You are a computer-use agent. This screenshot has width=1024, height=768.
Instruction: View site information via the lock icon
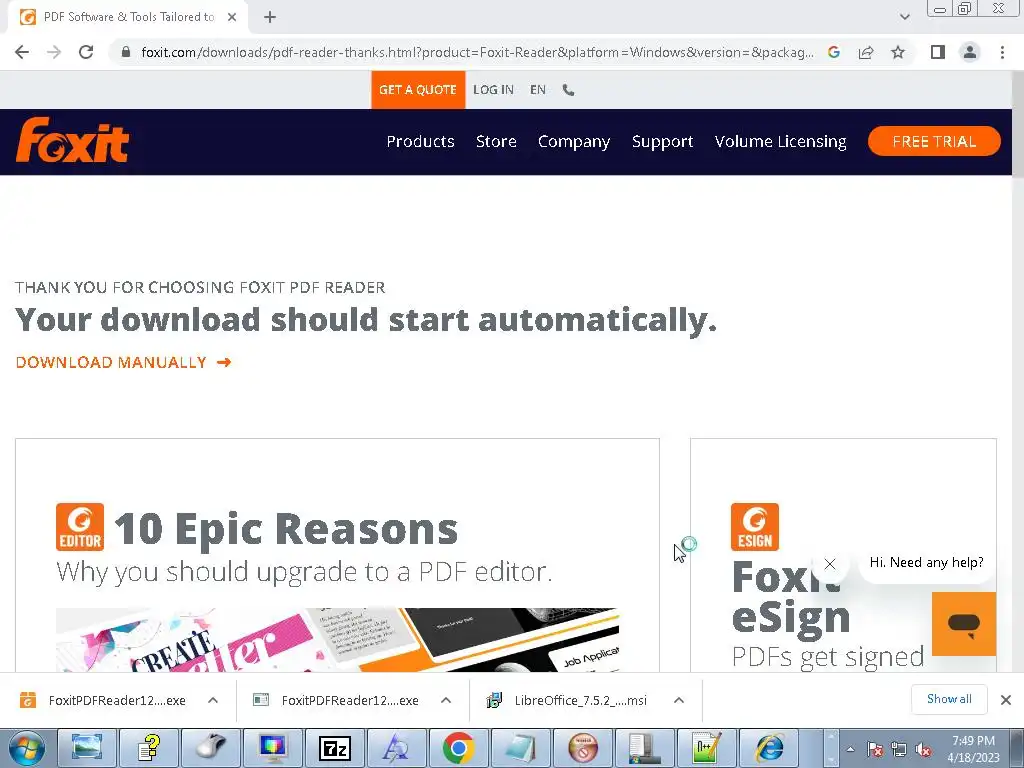126,52
